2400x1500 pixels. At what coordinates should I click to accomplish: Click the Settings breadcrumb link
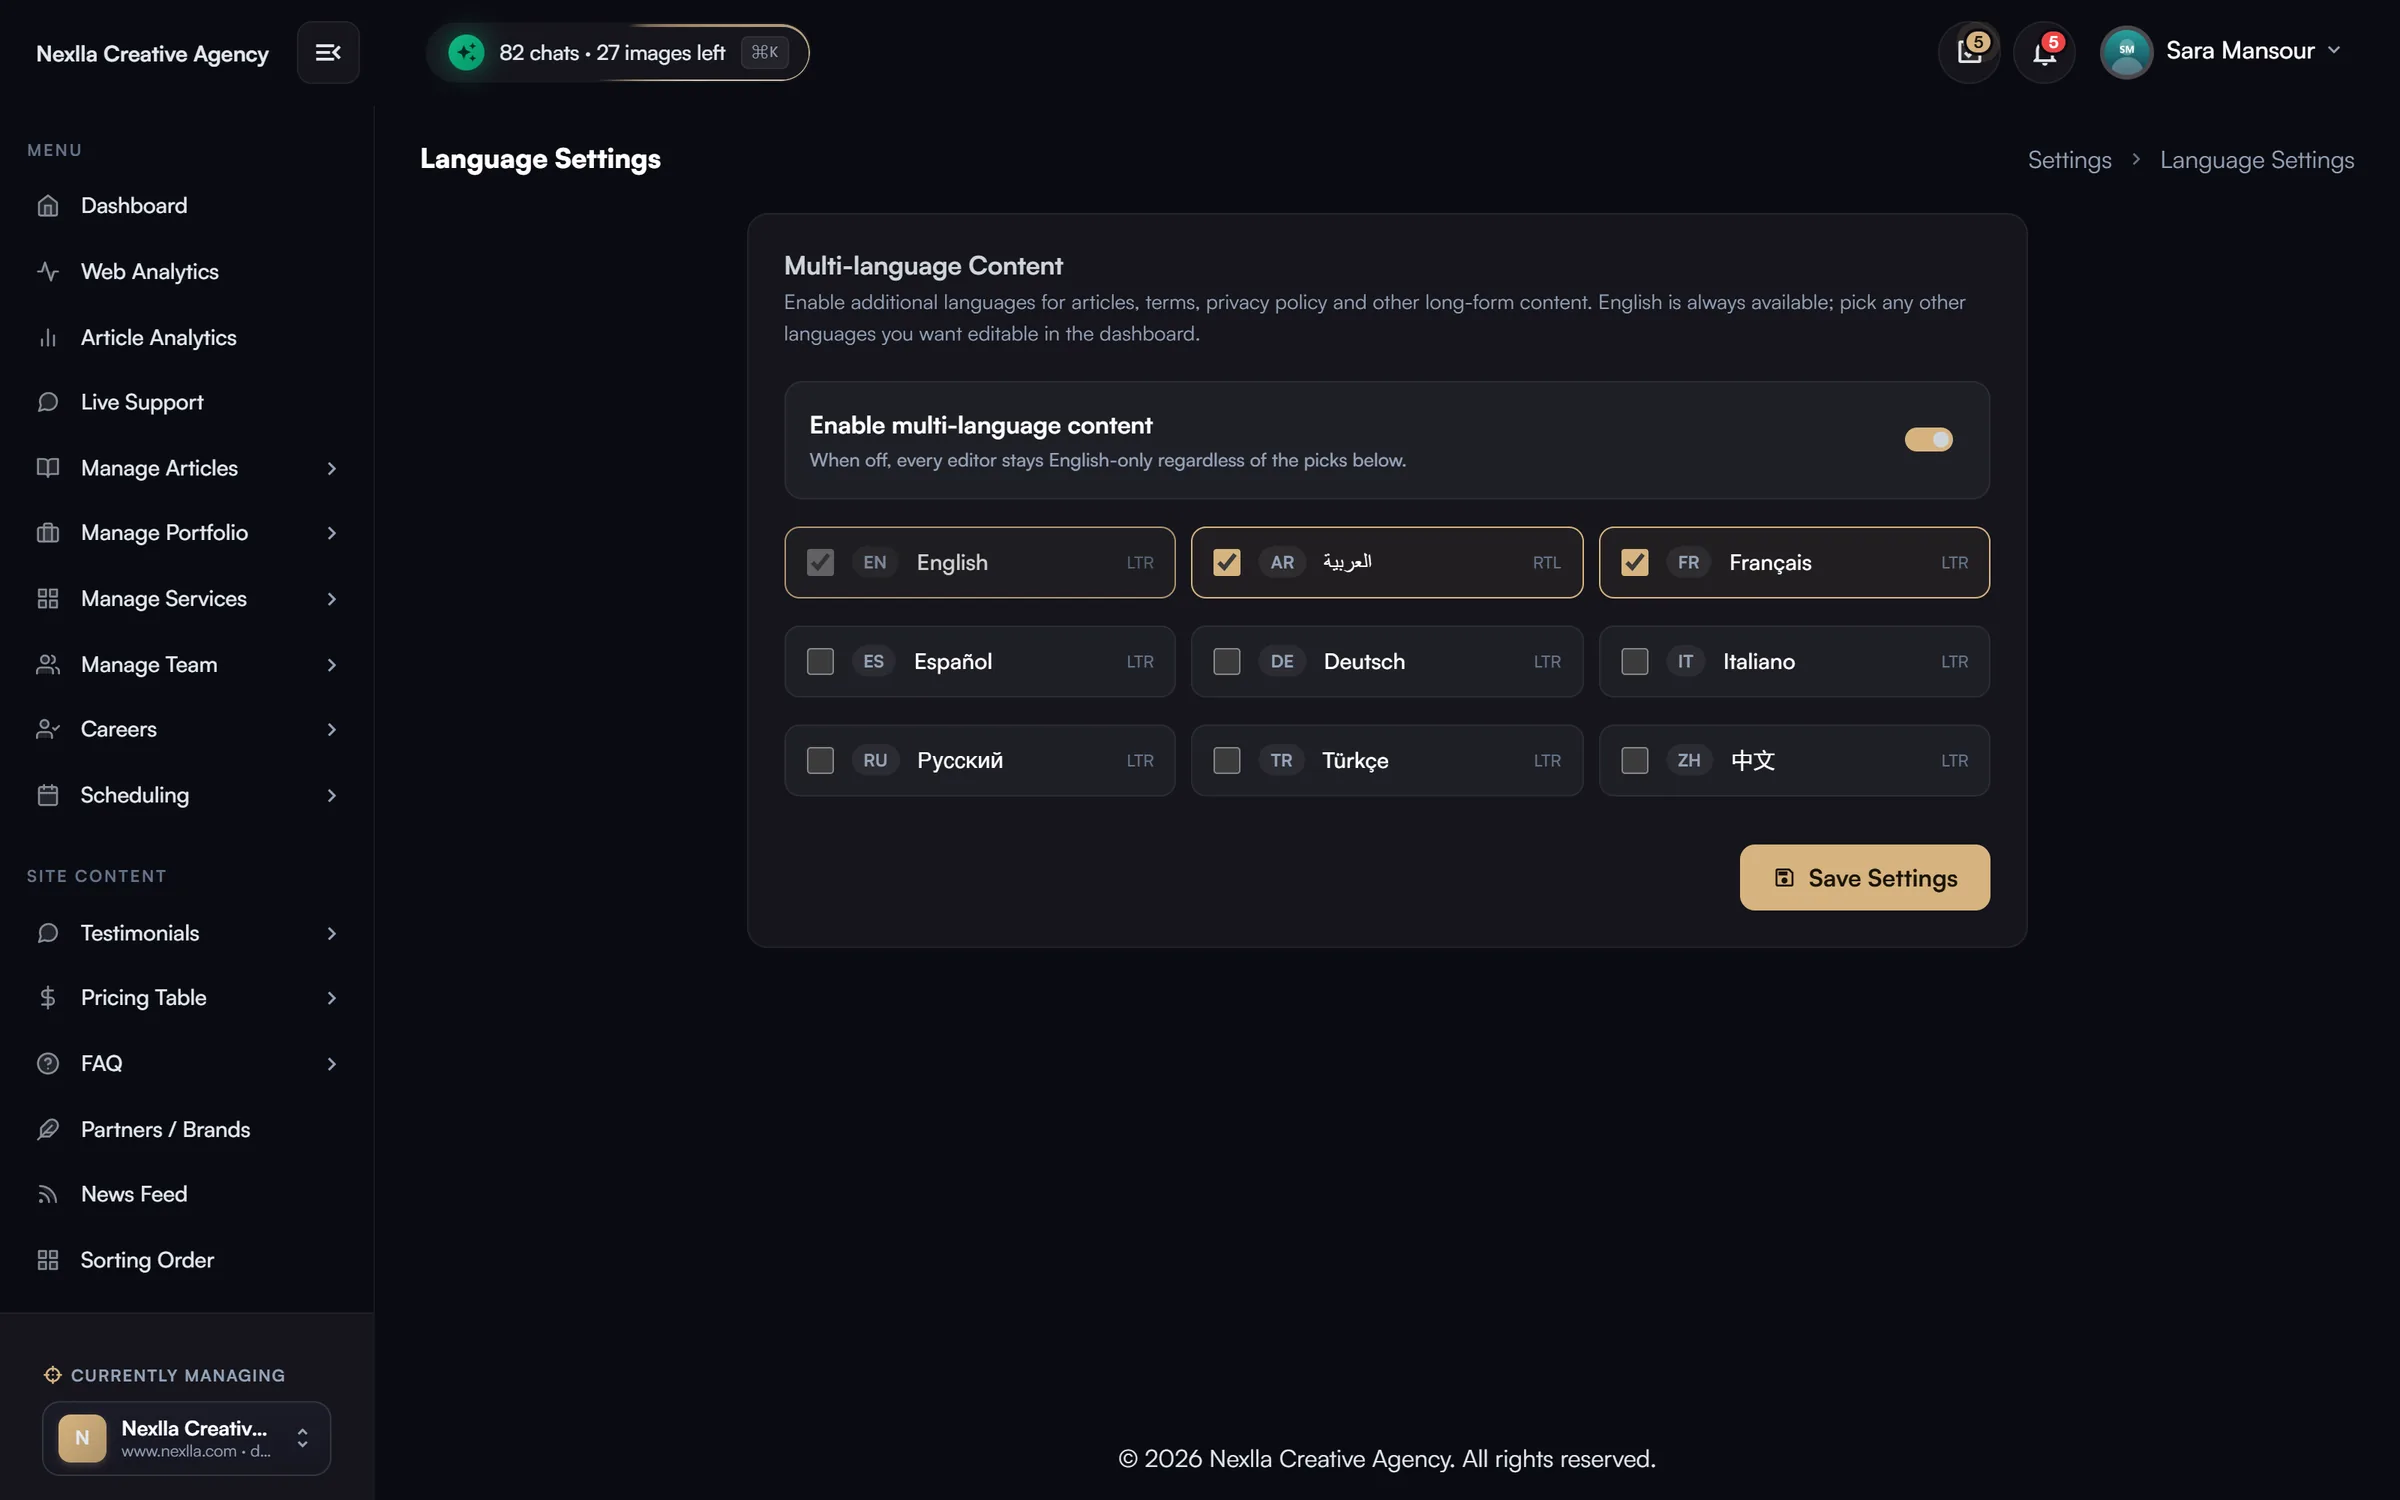click(x=2069, y=160)
